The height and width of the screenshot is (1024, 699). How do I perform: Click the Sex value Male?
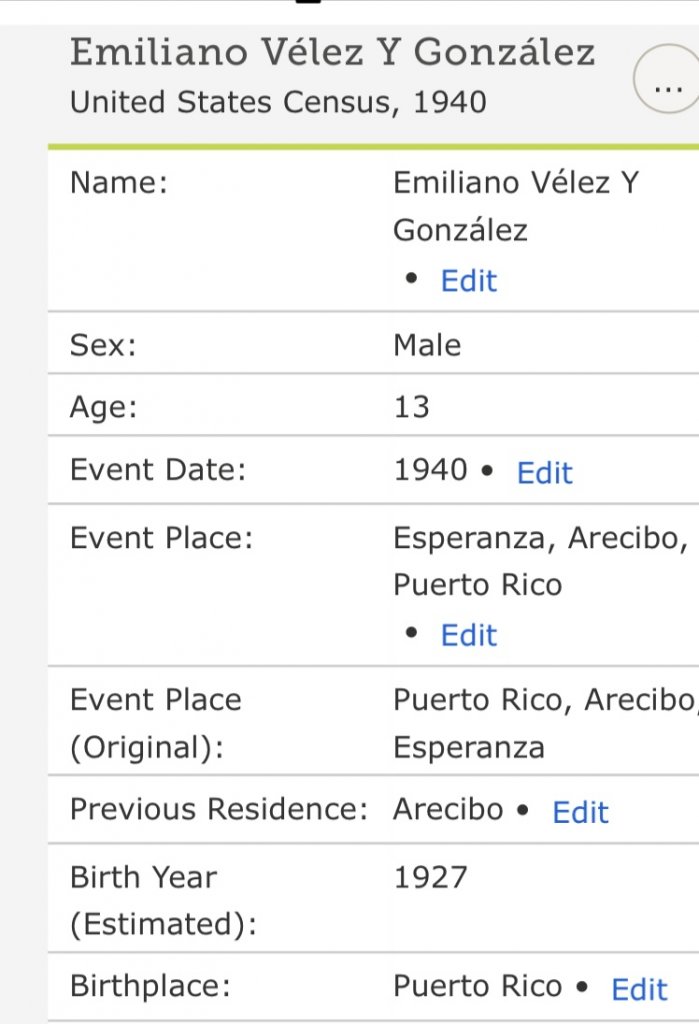pyautogui.click(x=427, y=346)
